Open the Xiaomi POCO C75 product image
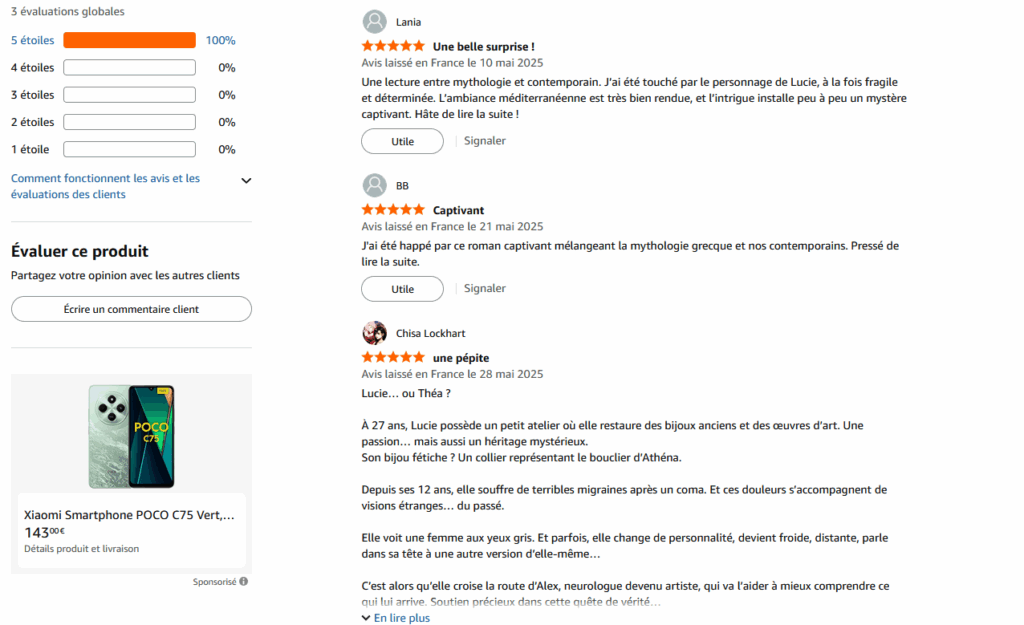 (131, 436)
